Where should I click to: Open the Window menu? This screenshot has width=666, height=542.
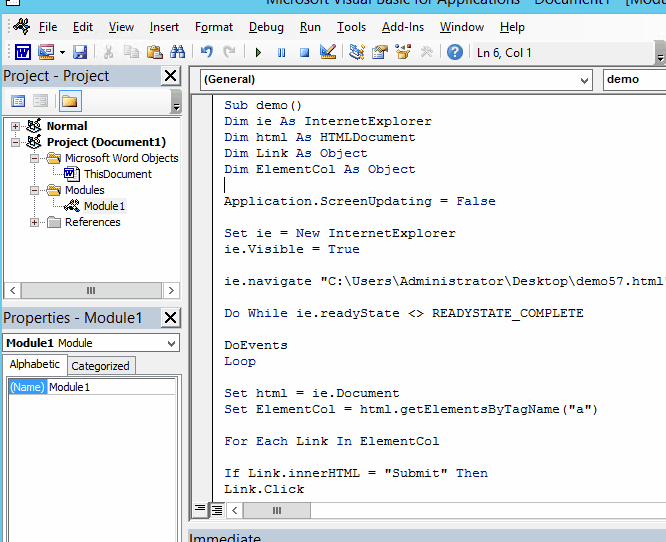pyautogui.click(x=462, y=27)
